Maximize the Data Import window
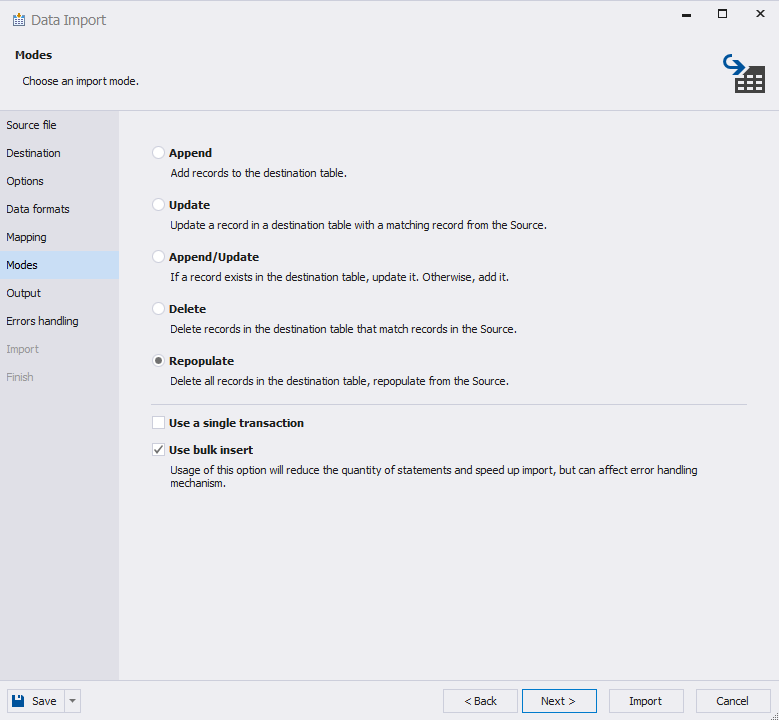Screen dimensions: 779x720 (722, 14)
